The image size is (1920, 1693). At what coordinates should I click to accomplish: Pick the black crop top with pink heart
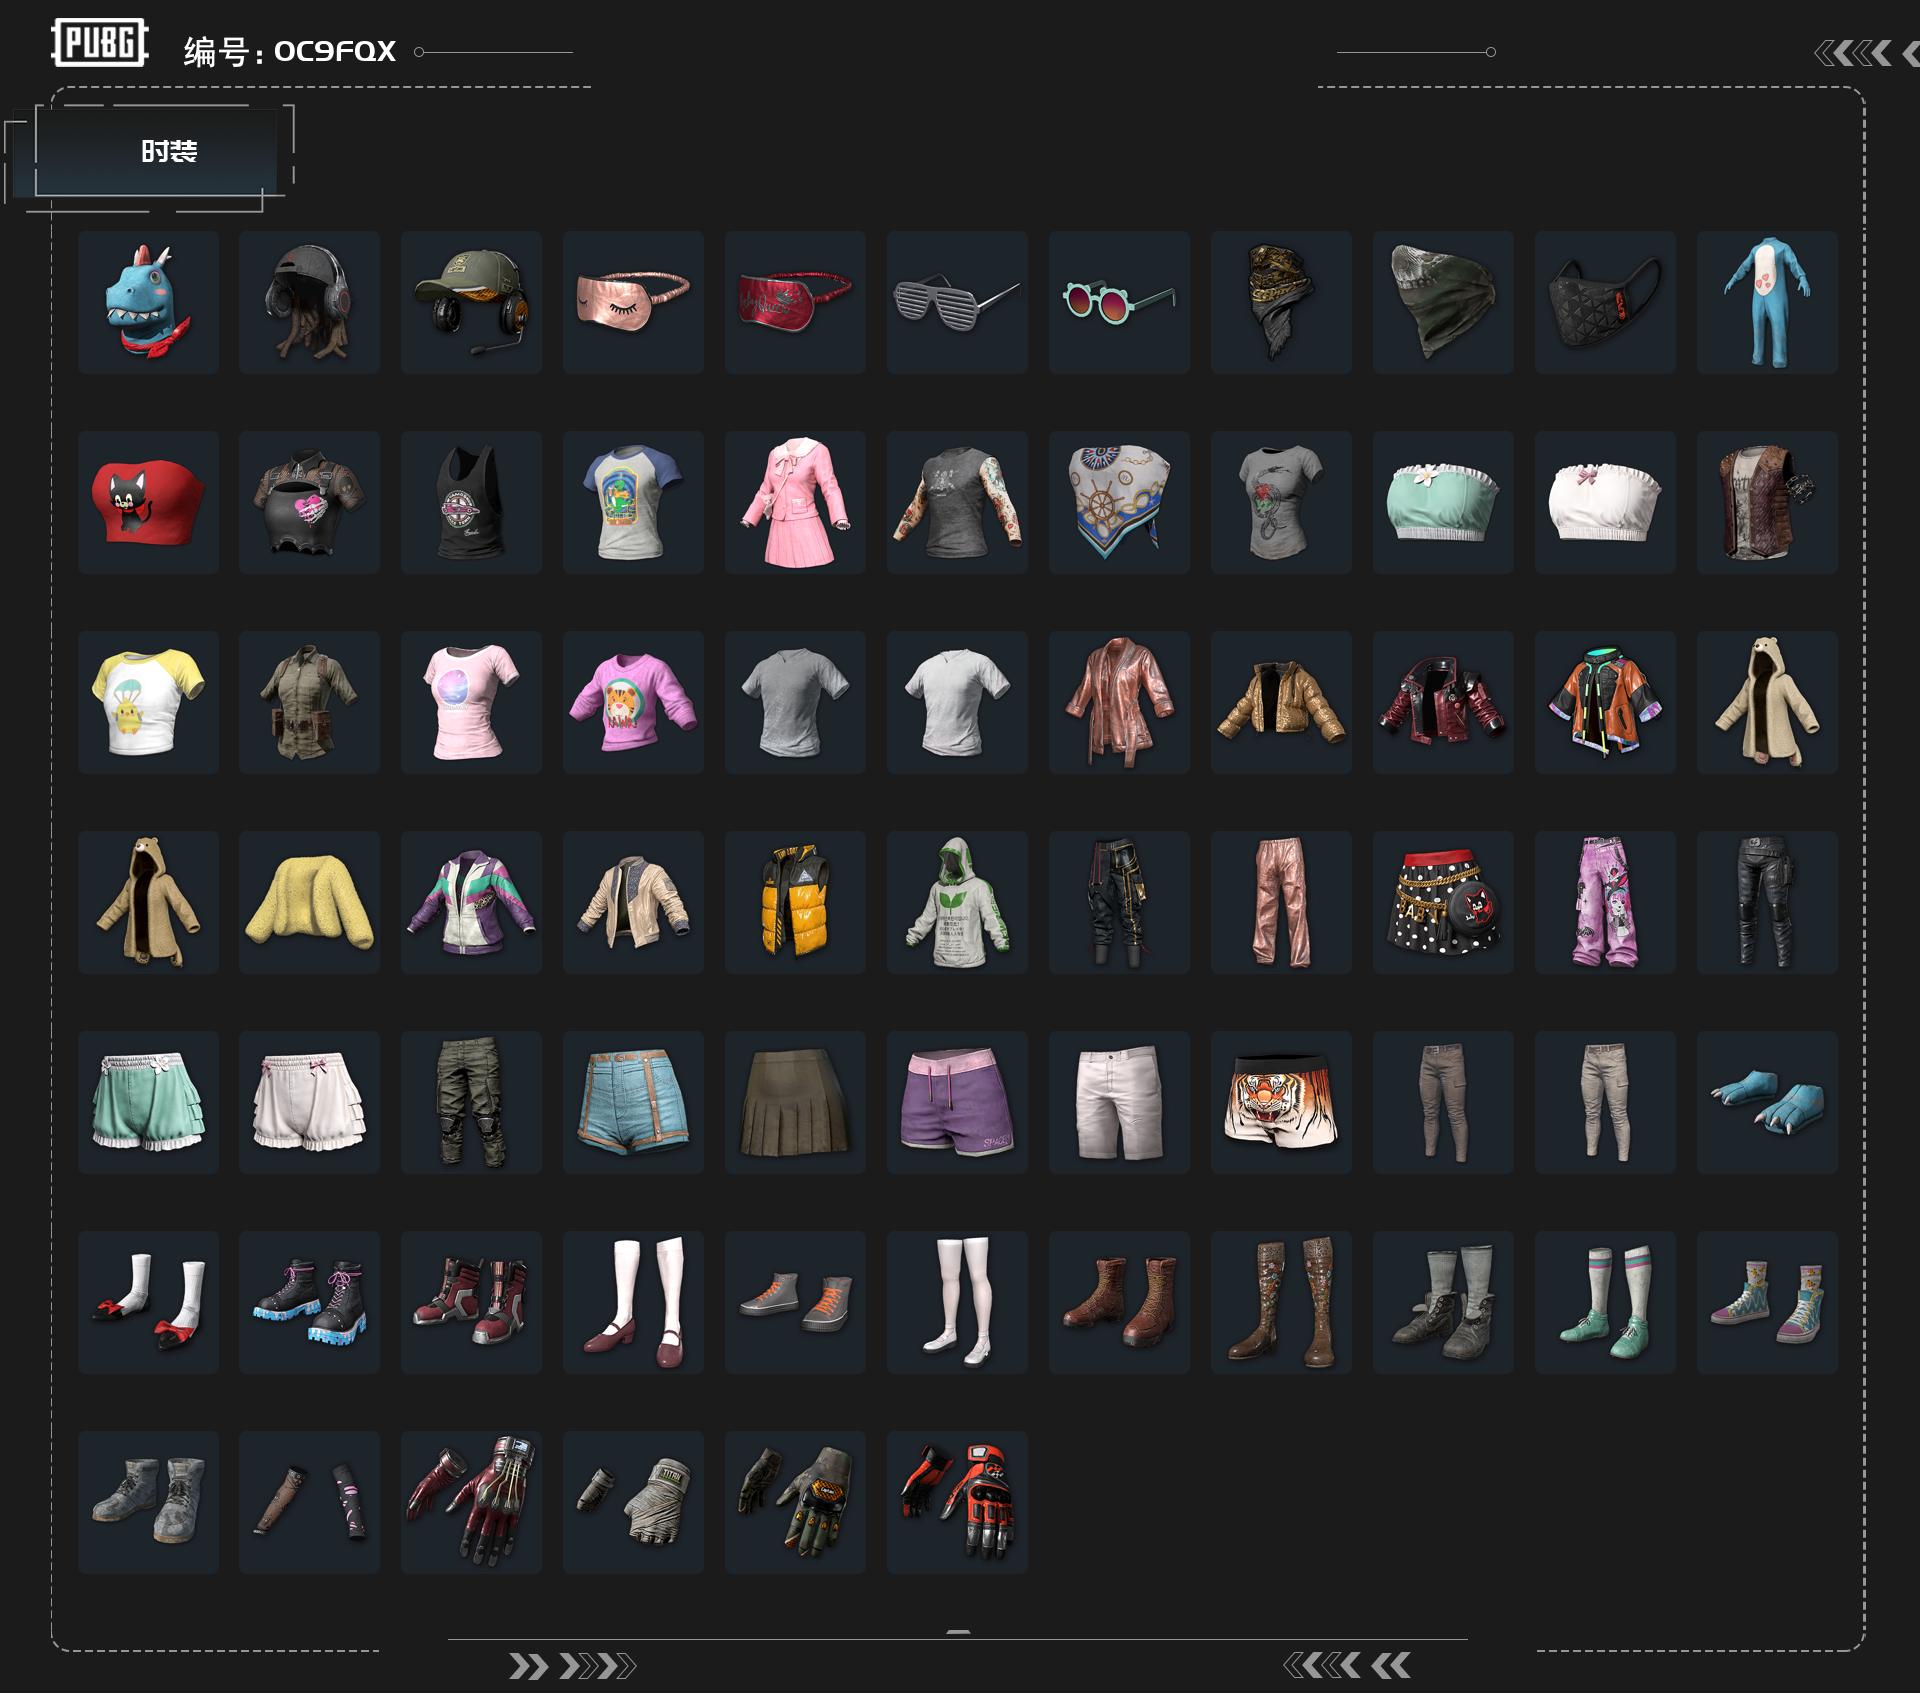click(x=309, y=502)
